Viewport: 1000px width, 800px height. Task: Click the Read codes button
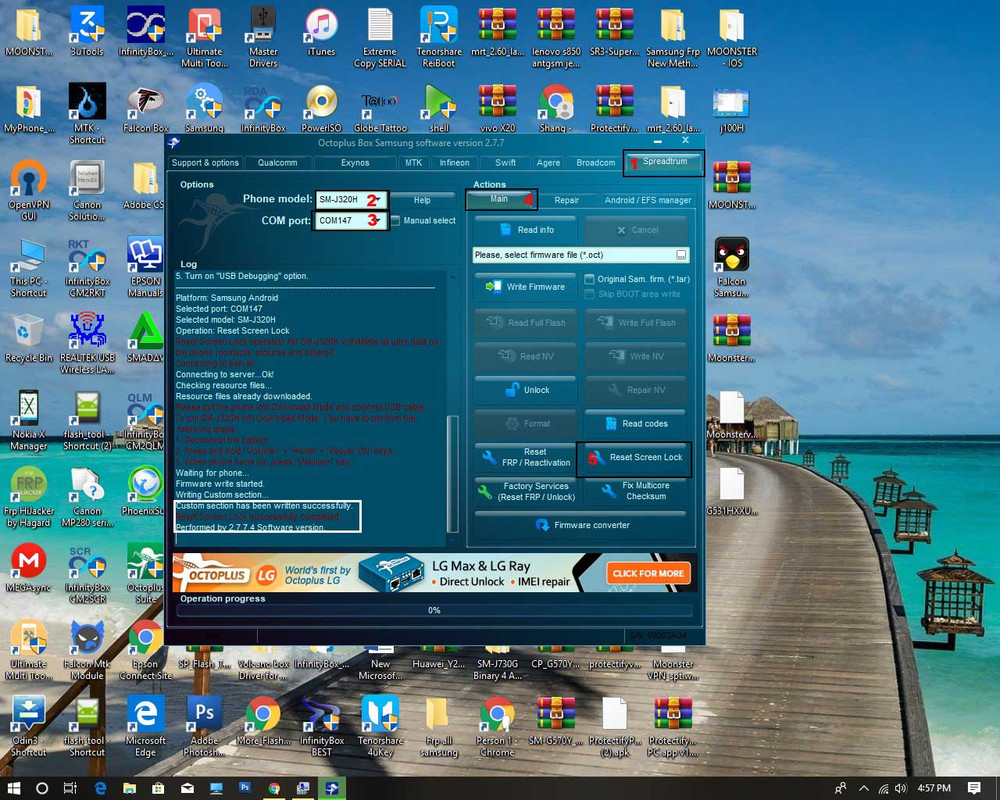(635, 424)
